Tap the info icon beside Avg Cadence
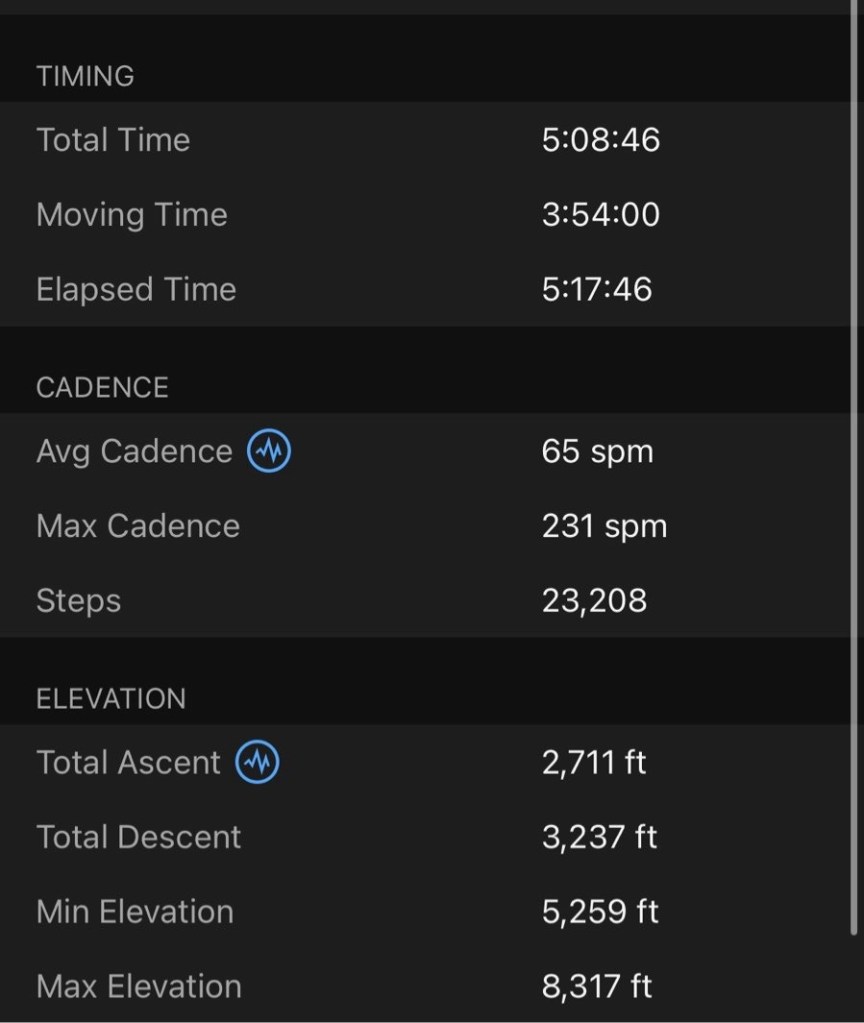Viewport: 864px width, 1023px height. 269,452
